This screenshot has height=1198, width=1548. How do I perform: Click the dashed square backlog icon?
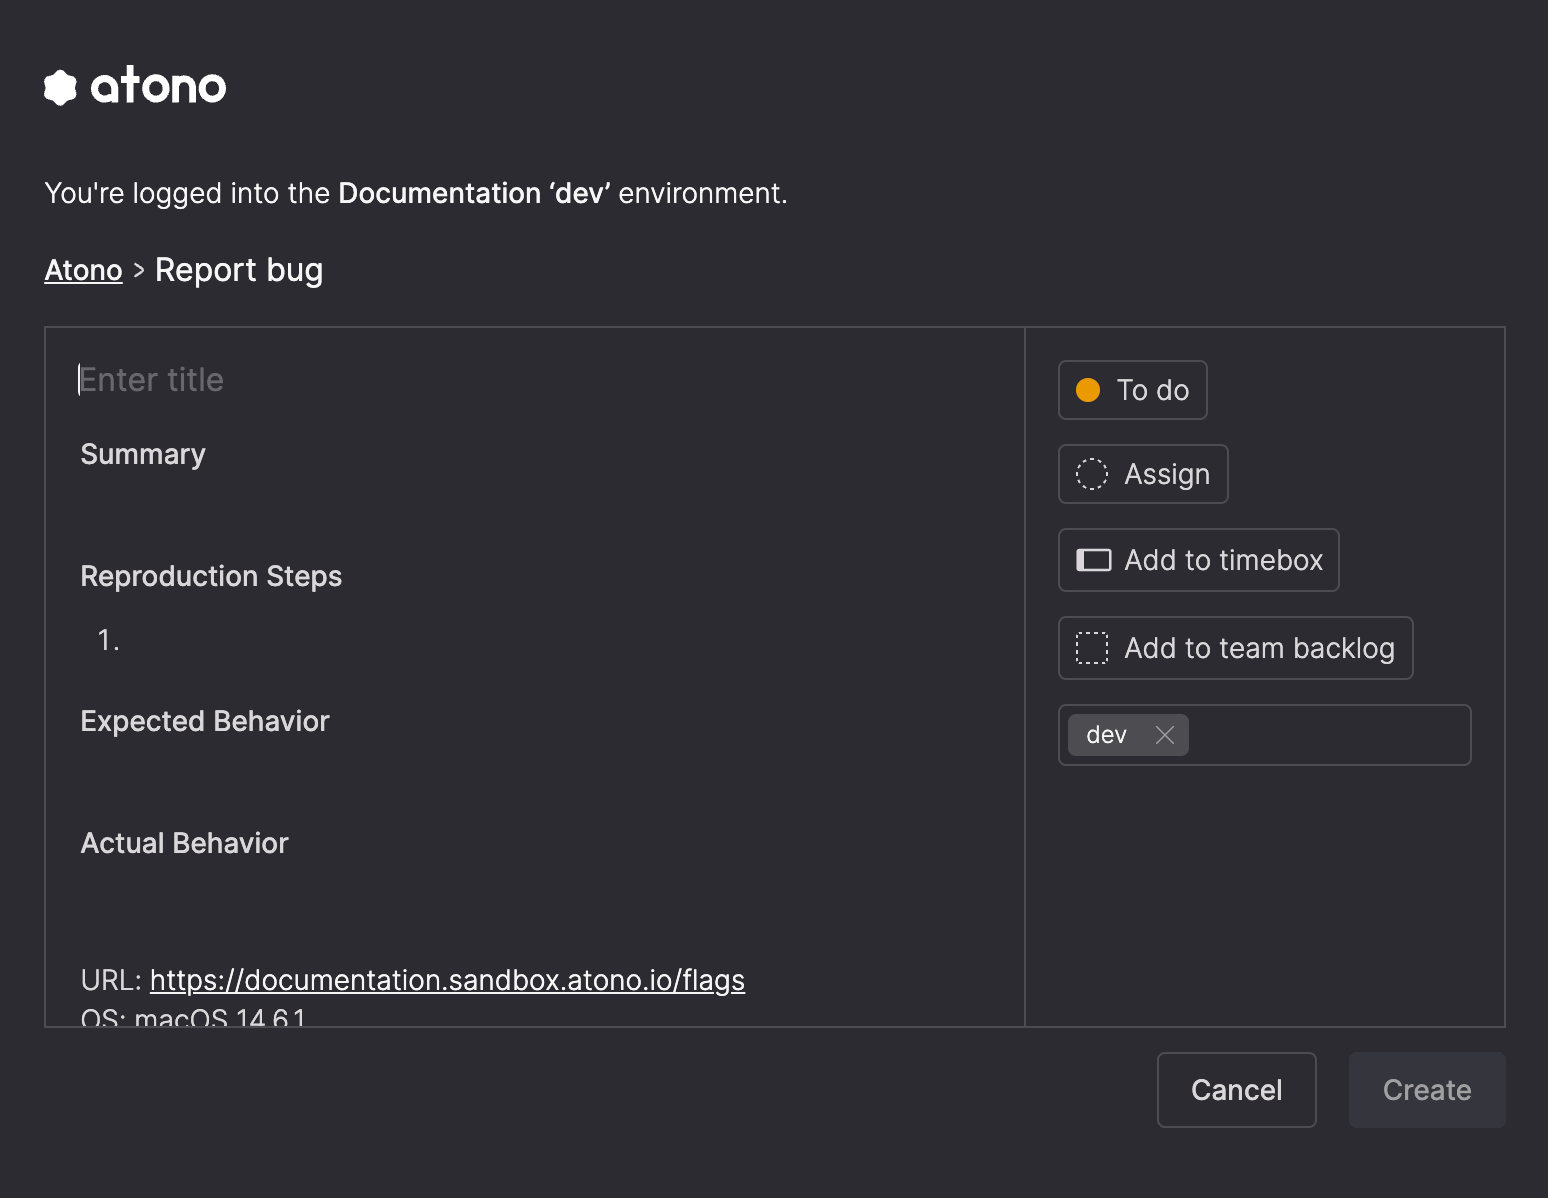coord(1091,648)
